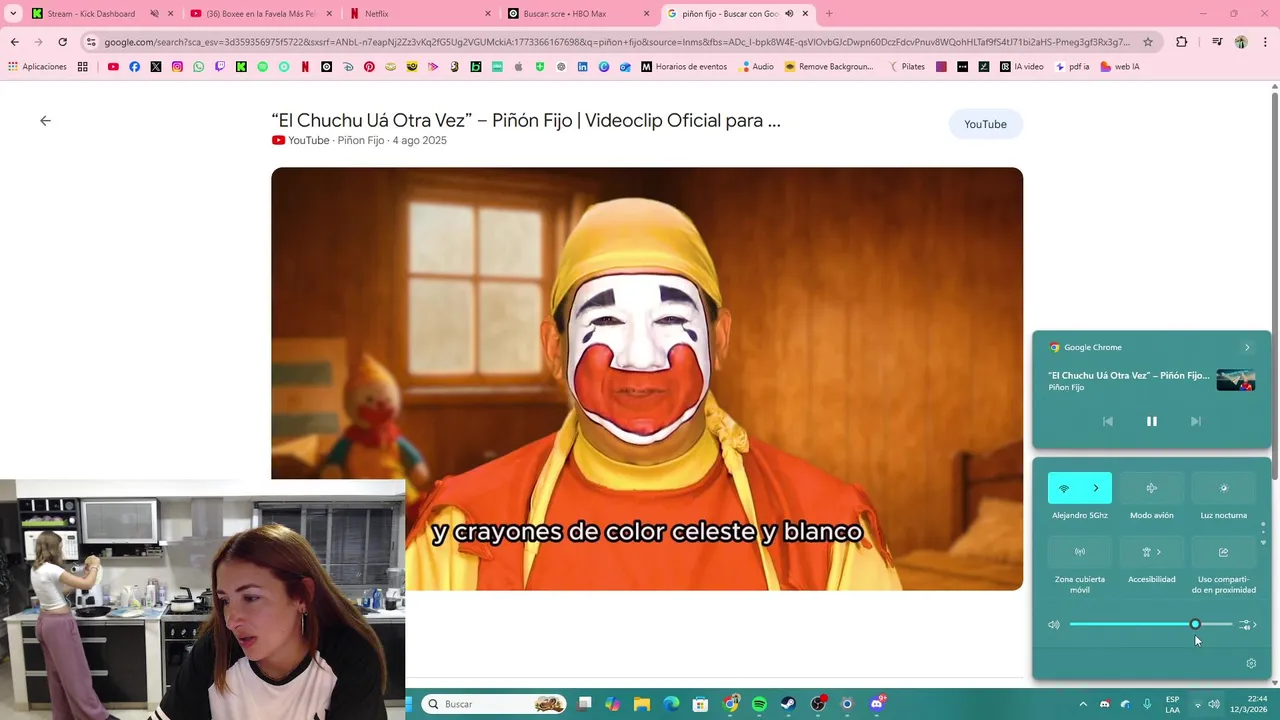
Task: Open the Horarios de eventos bookmark
Action: click(684, 67)
